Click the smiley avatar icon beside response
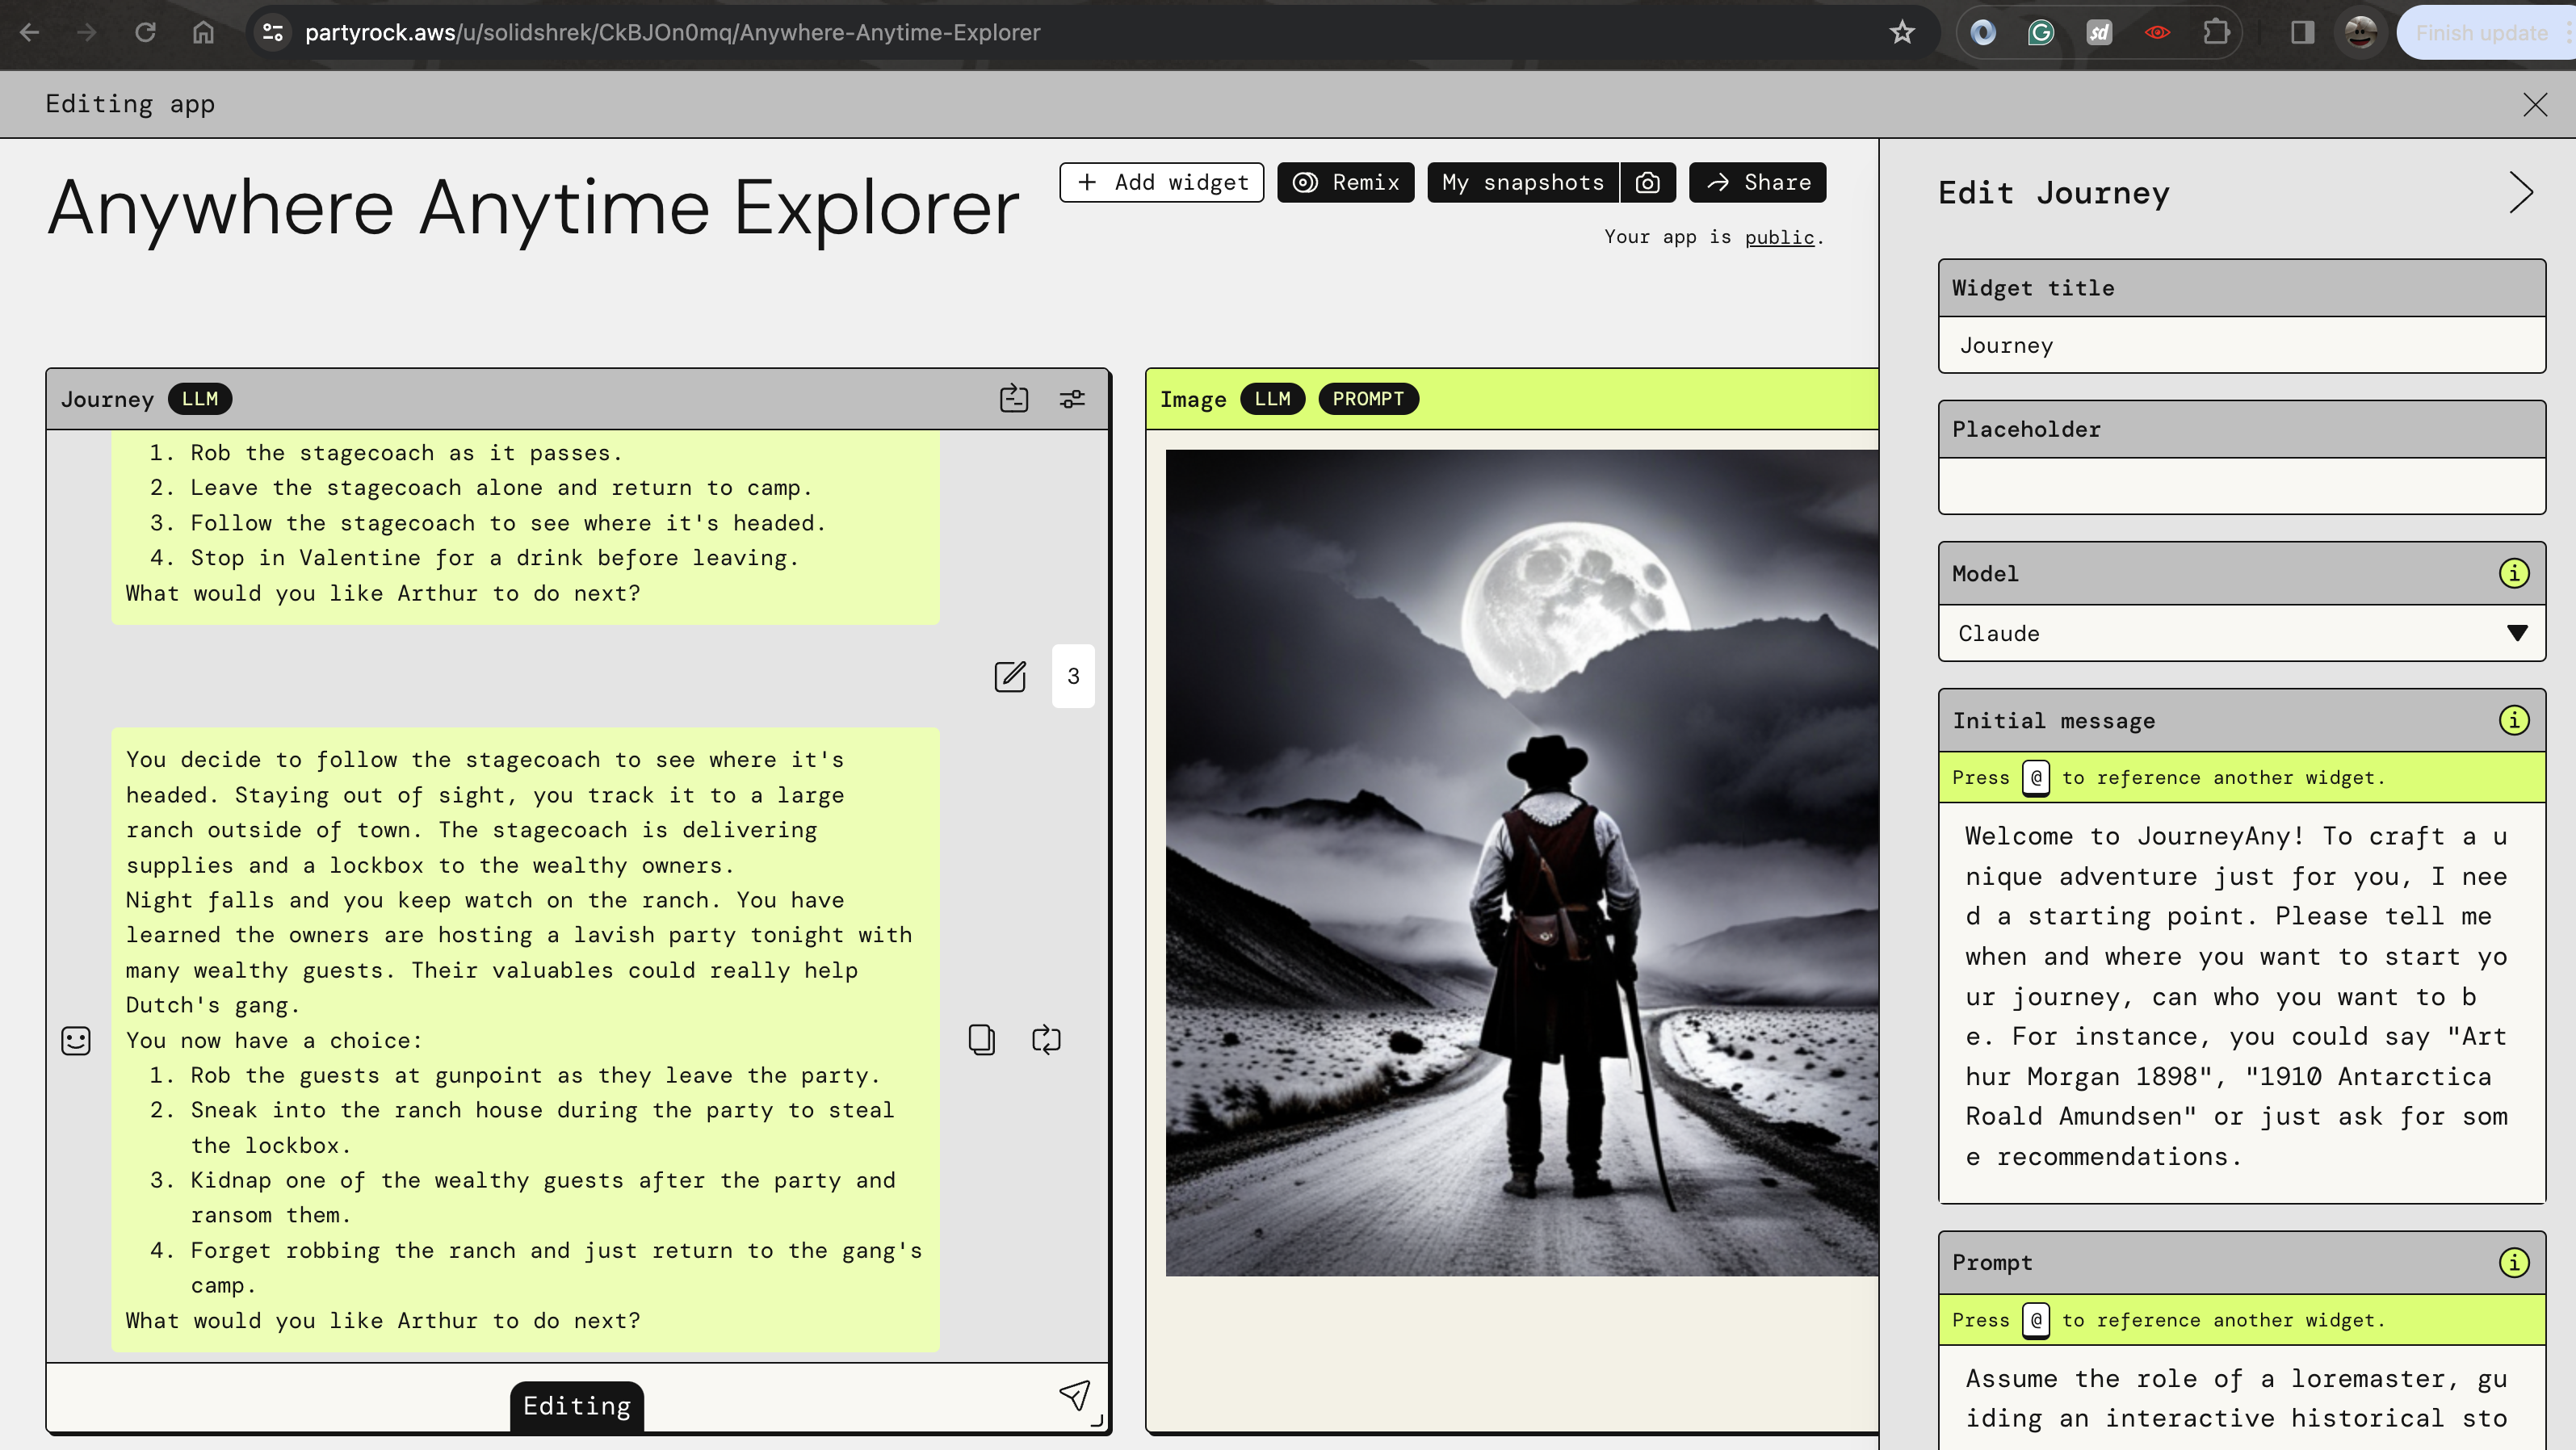 [76, 1041]
